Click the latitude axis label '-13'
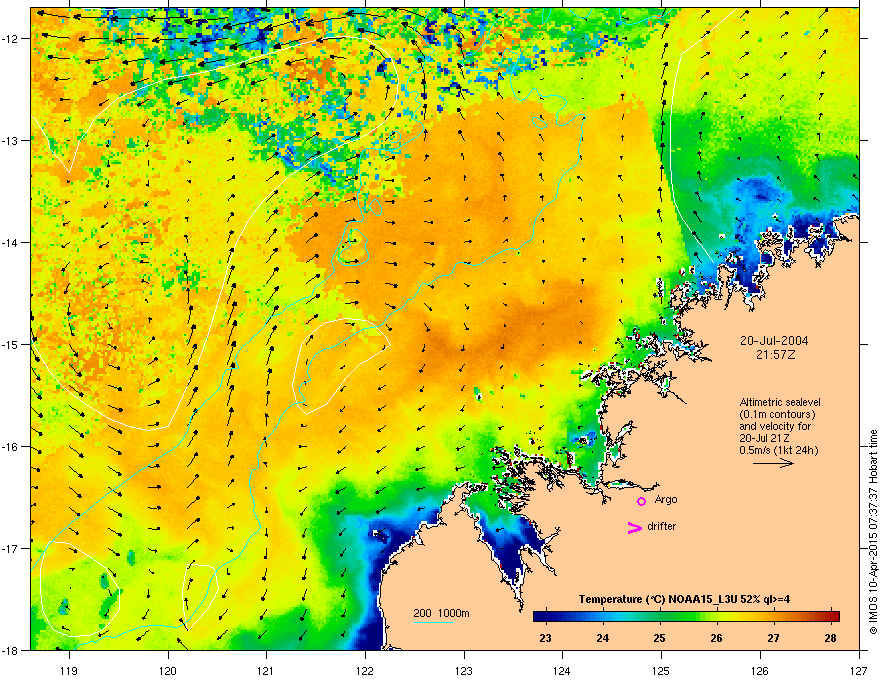This screenshot has width=880, height=680. coord(11,140)
